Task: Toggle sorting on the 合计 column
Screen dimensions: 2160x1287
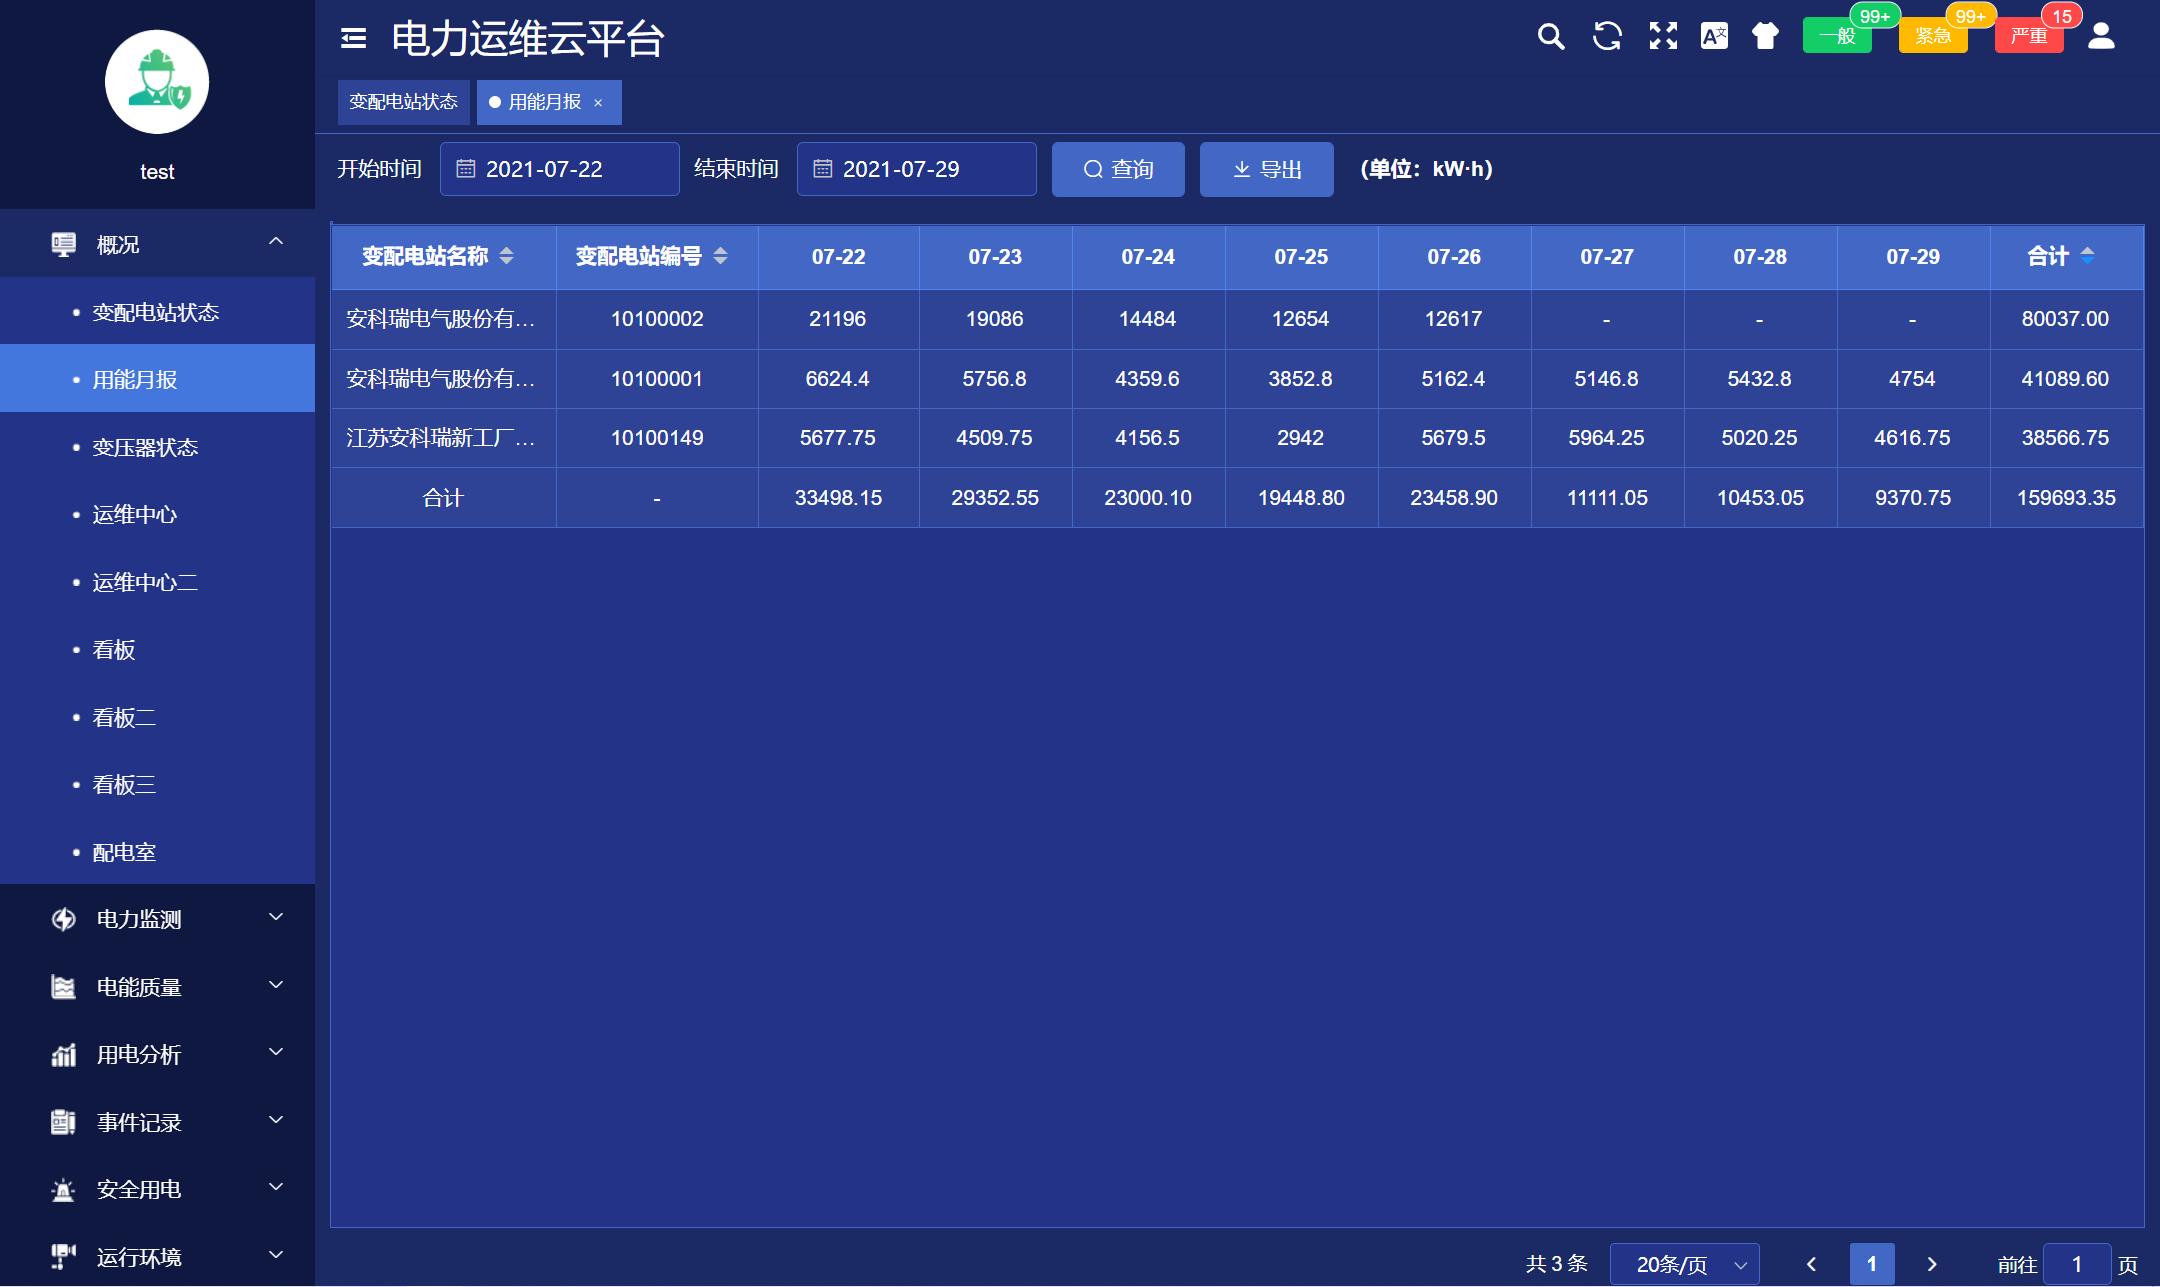Action: click(x=2089, y=256)
